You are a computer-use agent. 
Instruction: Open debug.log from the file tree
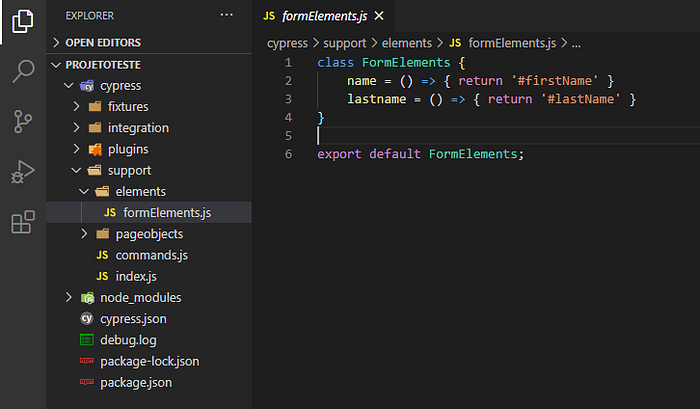coord(149,340)
